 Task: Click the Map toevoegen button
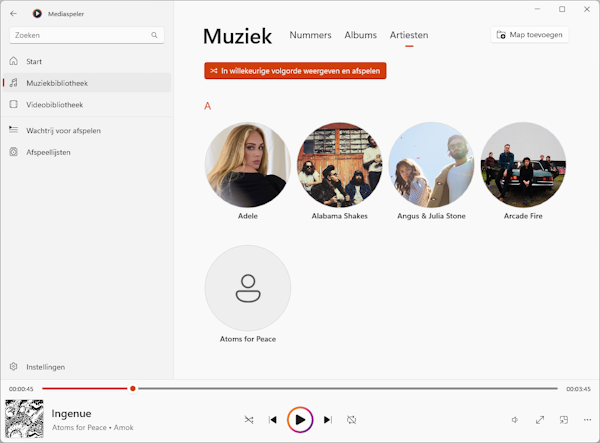pos(530,35)
